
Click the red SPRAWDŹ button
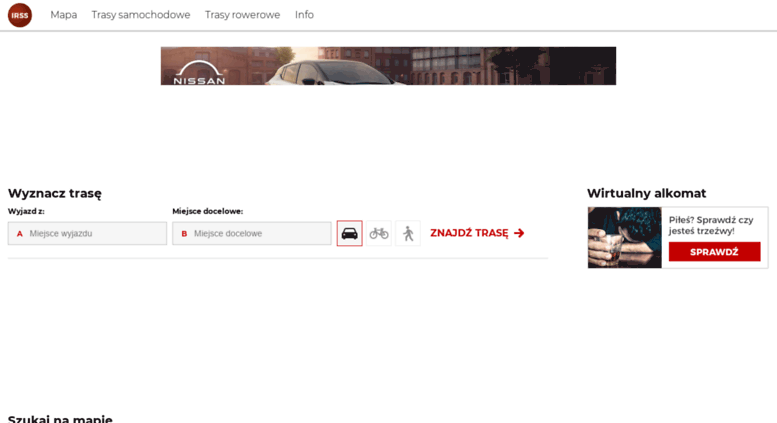pos(714,252)
